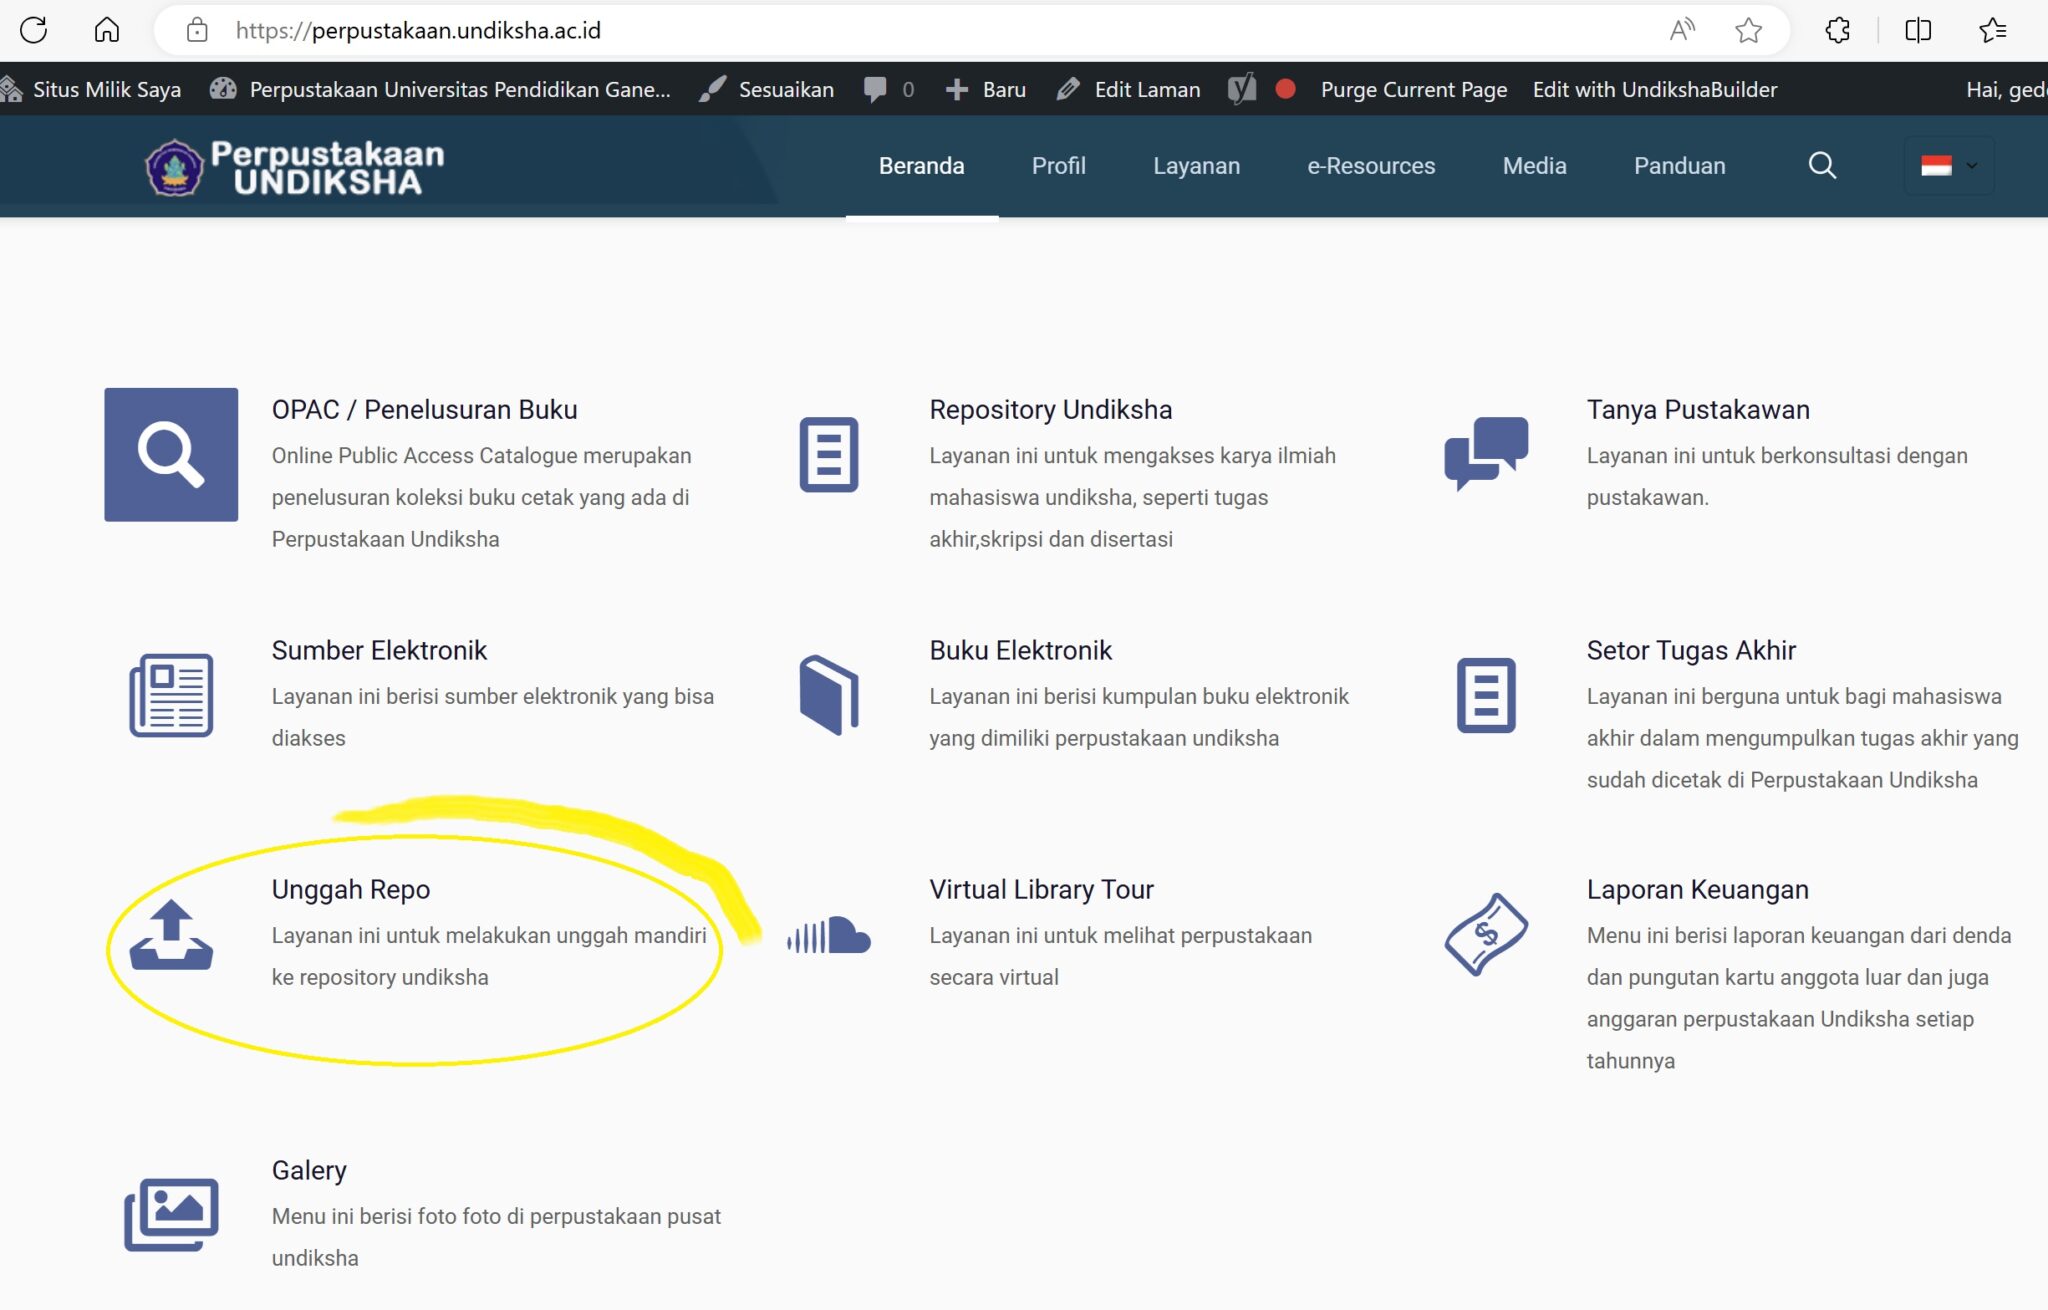2048x1310 pixels.
Task: Open the Virtual Library Tour soundcloud icon
Action: tap(828, 936)
